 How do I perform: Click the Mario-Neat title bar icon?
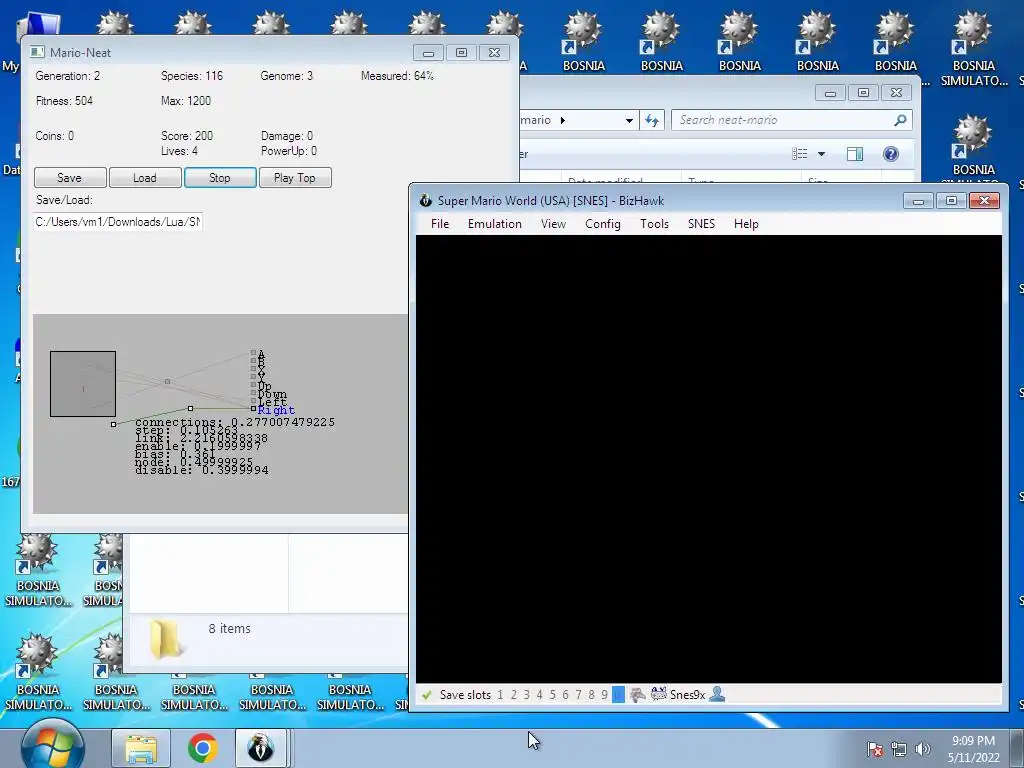point(38,52)
